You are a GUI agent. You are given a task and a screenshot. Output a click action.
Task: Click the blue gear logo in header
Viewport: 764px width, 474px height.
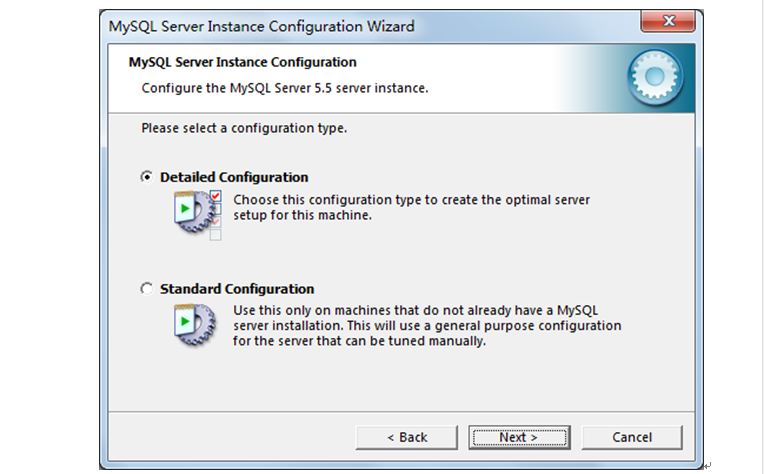tap(655, 77)
